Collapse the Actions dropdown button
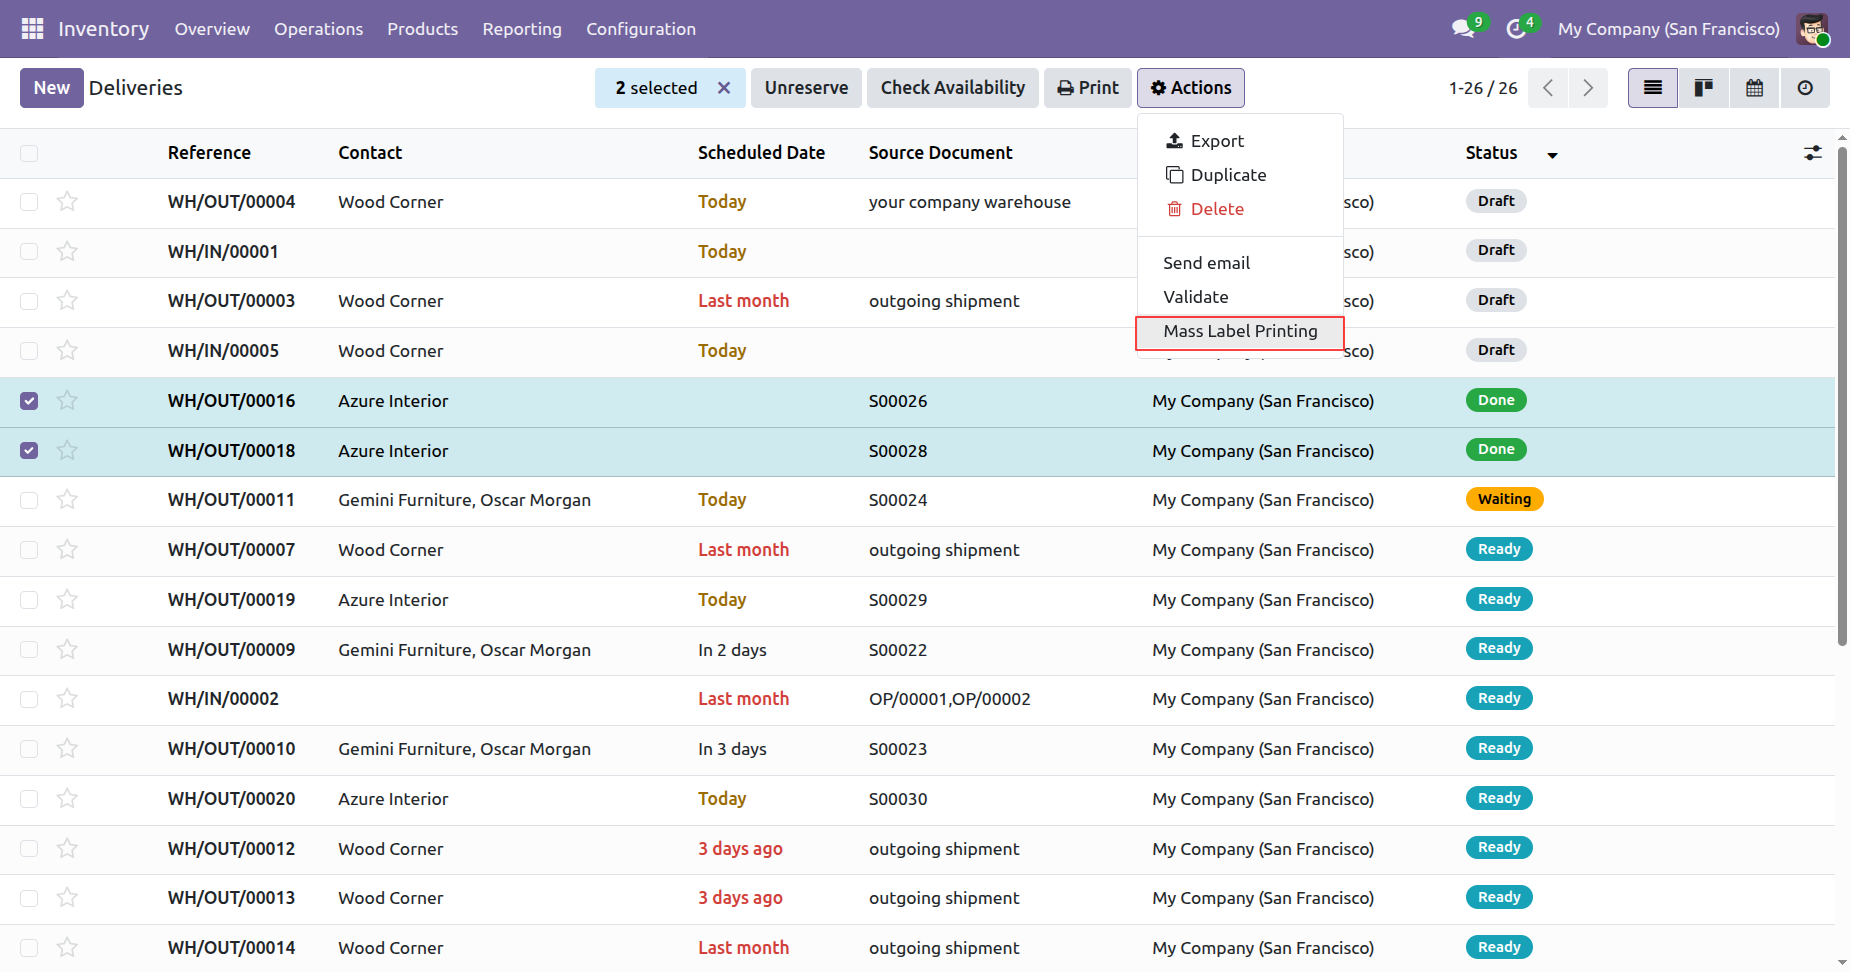 pyautogui.click(x=1190, y=88)
